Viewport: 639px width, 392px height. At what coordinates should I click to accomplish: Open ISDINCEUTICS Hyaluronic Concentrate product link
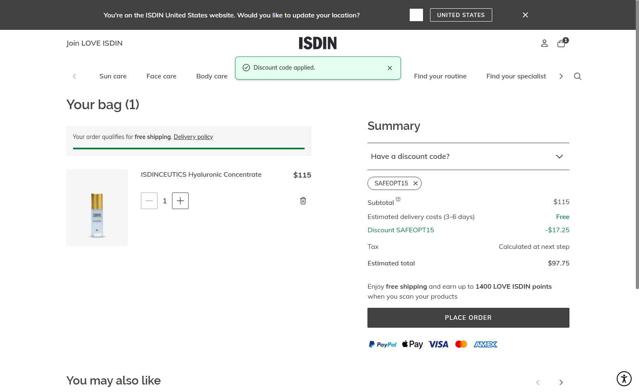[201, 174]
